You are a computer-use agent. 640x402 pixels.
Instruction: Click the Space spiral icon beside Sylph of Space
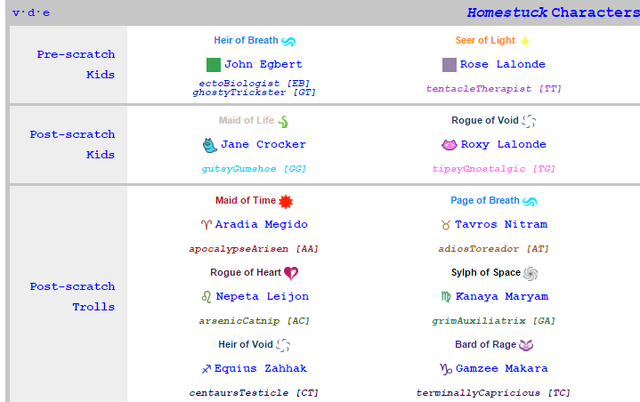point(531,273)
